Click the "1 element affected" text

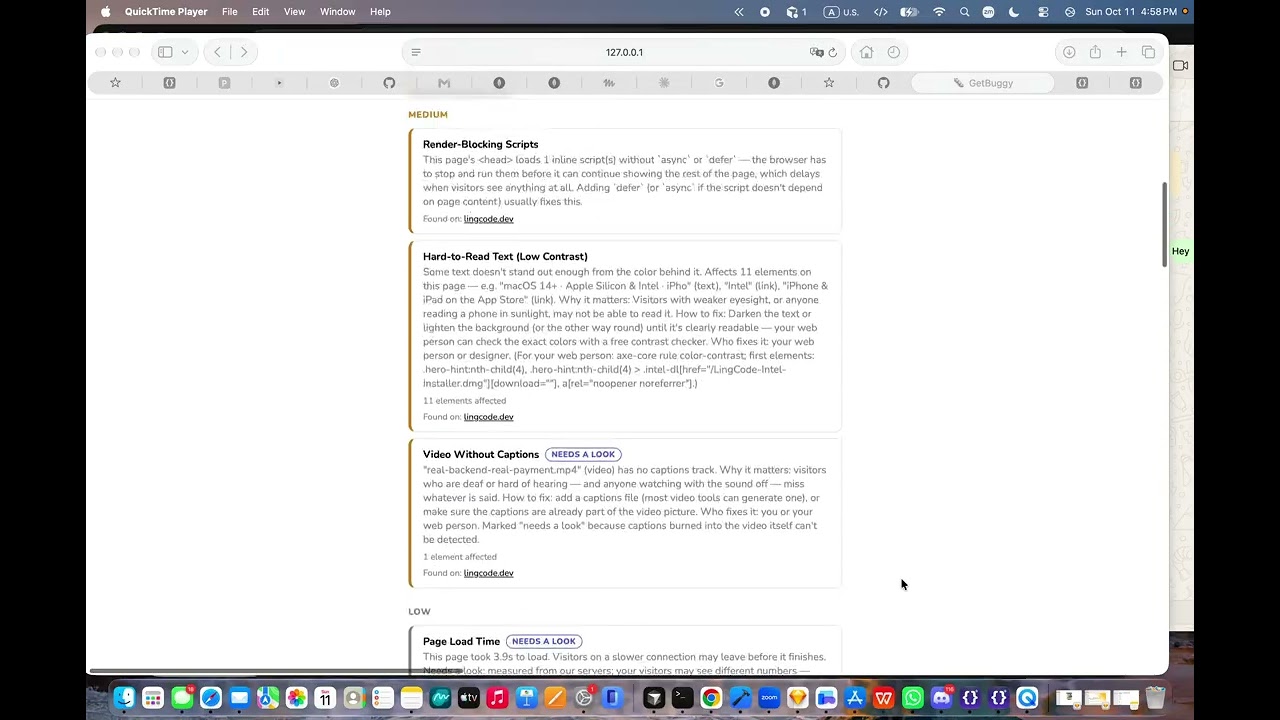coord(460,557)
